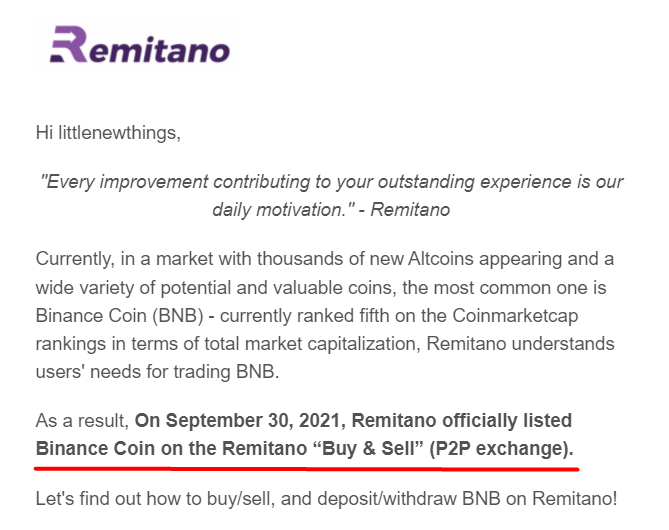Click 'users' needs for trading BNB.' line
669x530 pixels.
pyautogui.click(x=157, y=372)
